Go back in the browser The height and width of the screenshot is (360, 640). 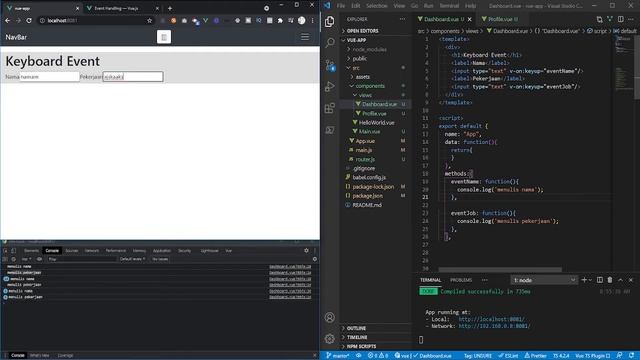[x=7, y=20]
